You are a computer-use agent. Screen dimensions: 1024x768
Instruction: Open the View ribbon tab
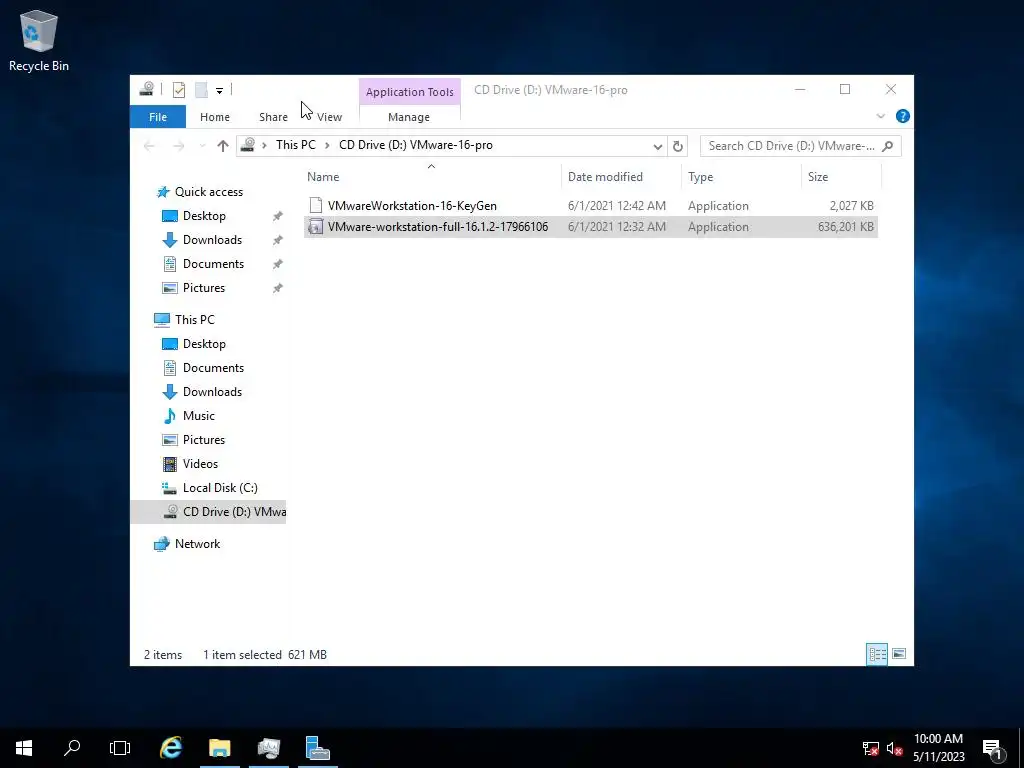pyautogui.click(x=329, y=117)
